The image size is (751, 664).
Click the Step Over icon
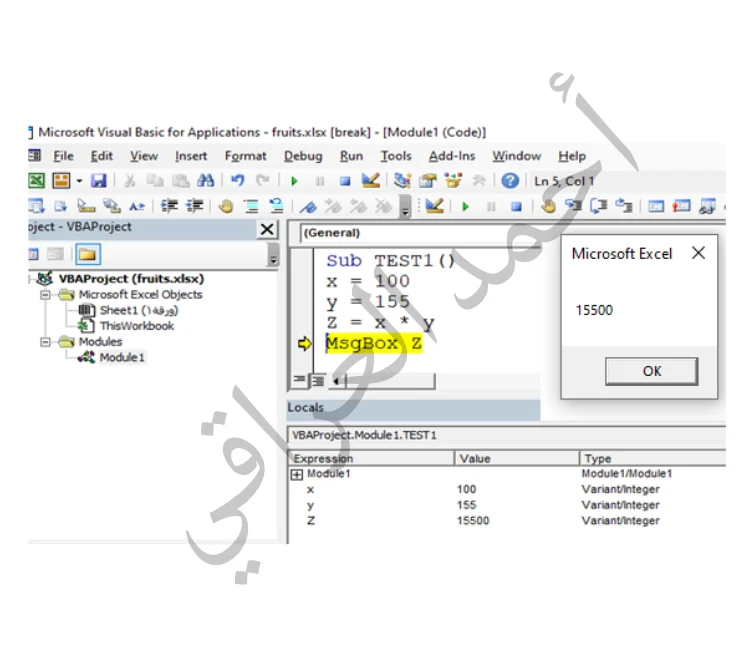(598, 206)
